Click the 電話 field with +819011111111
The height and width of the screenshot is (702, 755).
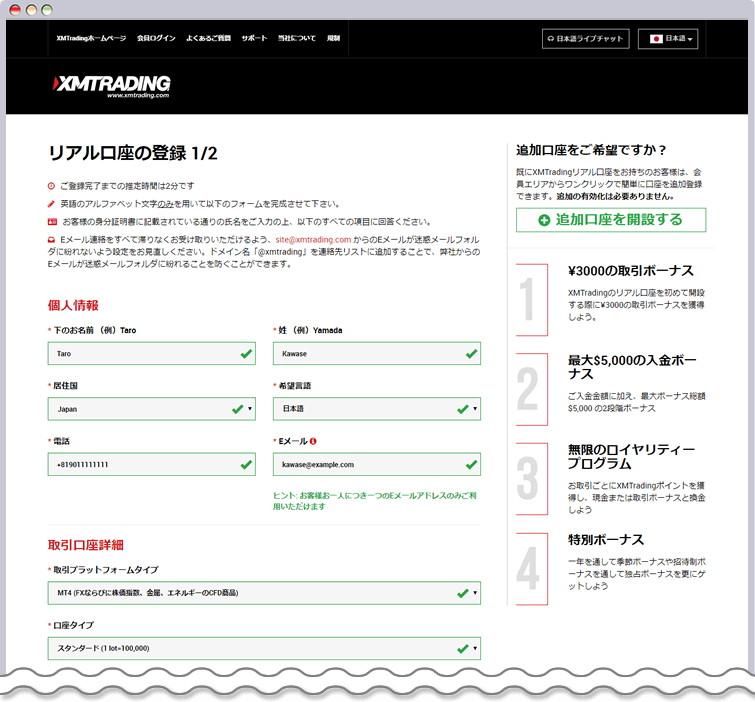[x=152, y=465]
